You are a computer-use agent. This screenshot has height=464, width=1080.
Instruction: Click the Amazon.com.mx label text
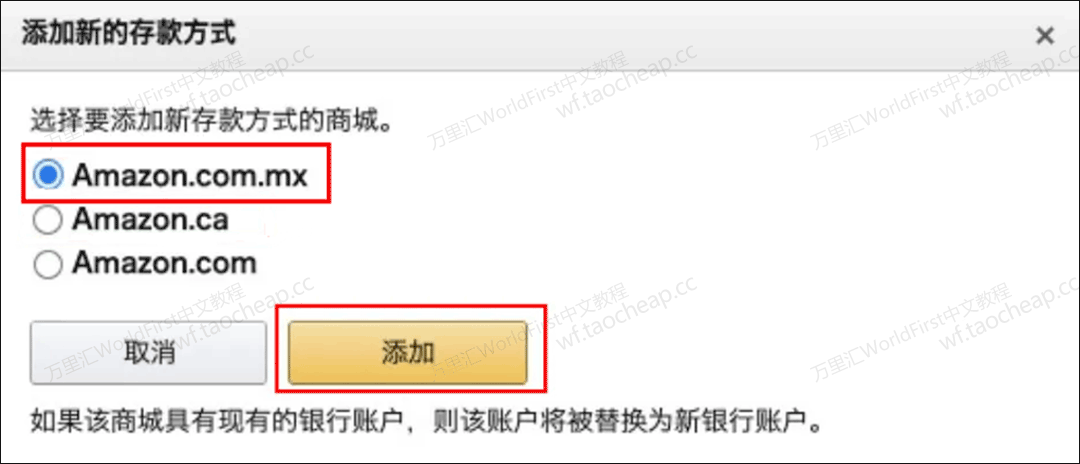point(189,176)
